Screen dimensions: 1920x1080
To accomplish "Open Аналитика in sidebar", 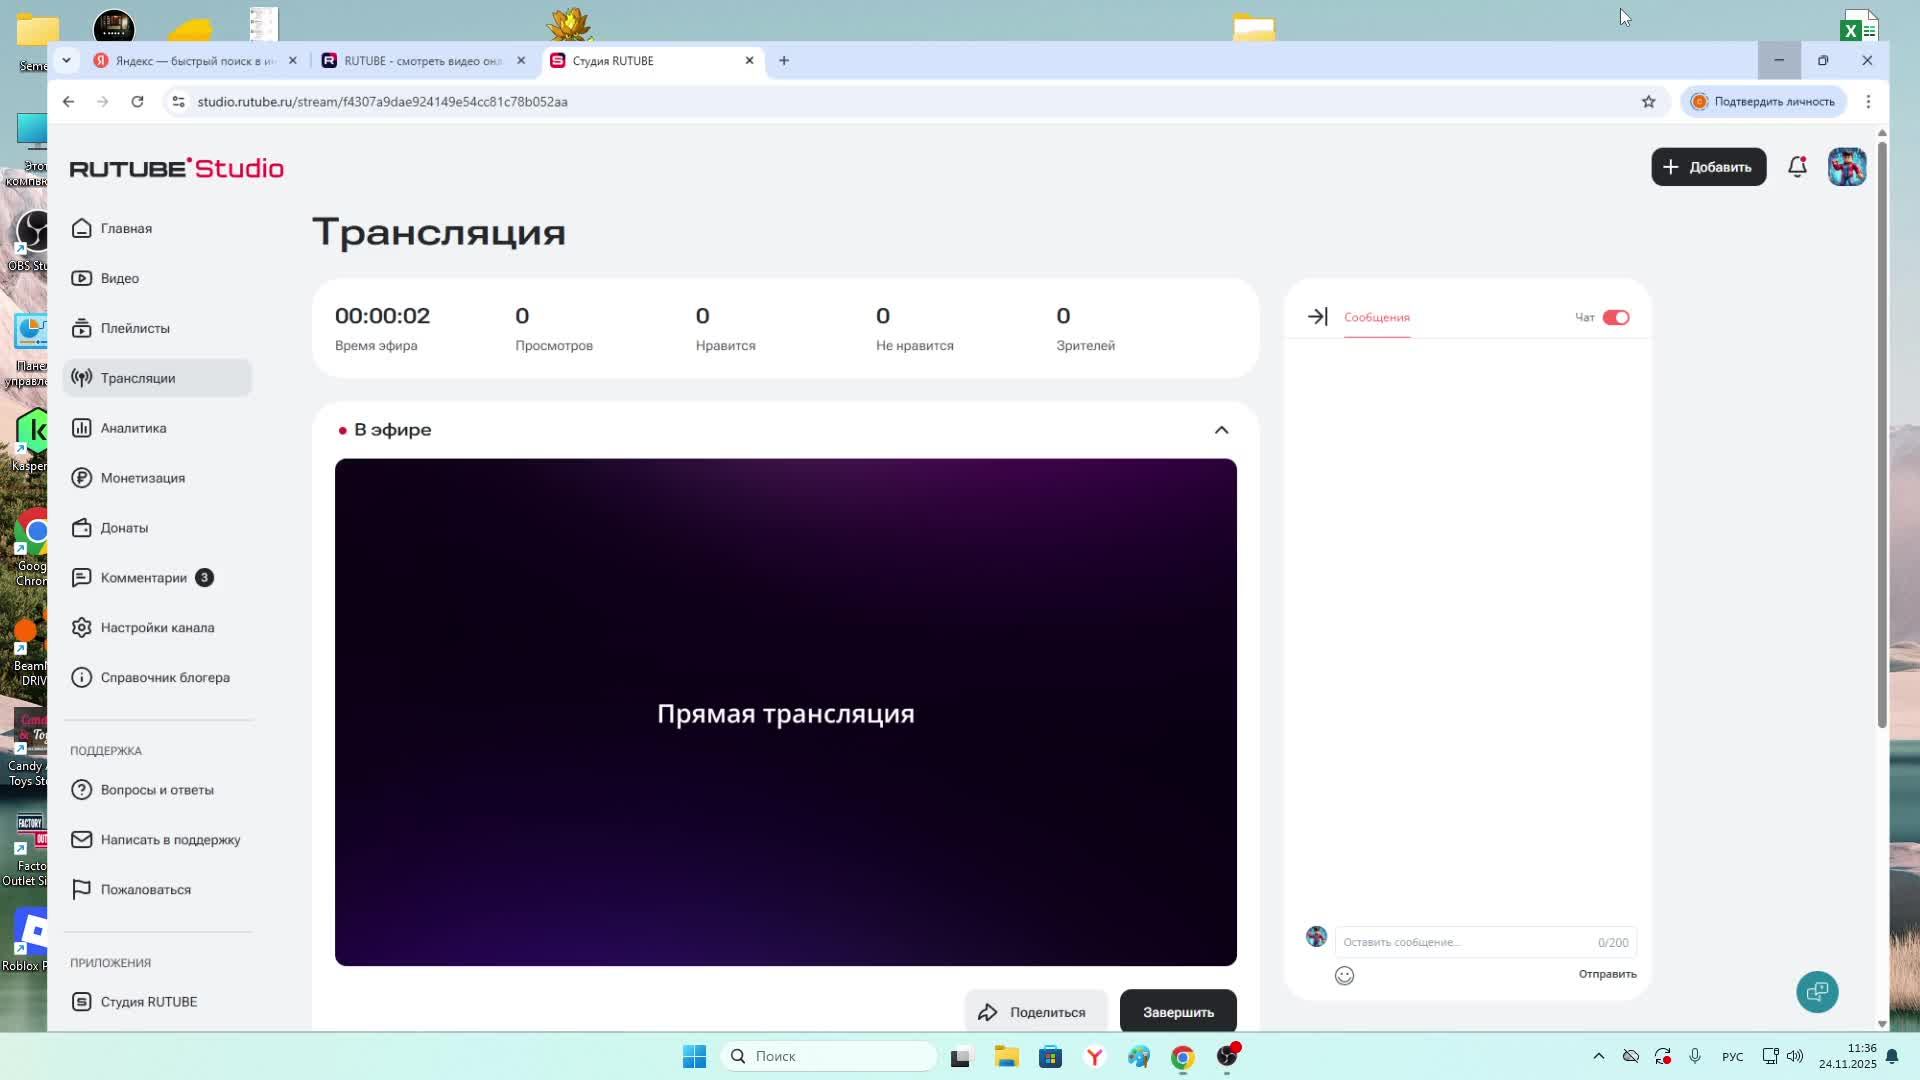I will coord(133,428).
